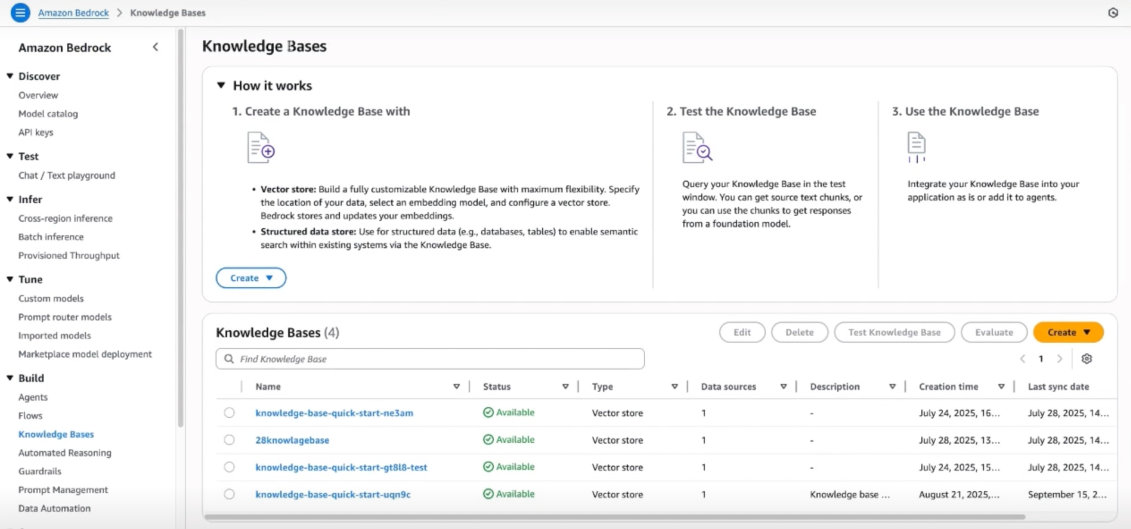Image resolution: width=1131 pixels, height=529 pixels.
Task: Collapse the Infer sidebar group
Action: pyautogui.click(x=10, y=199)
